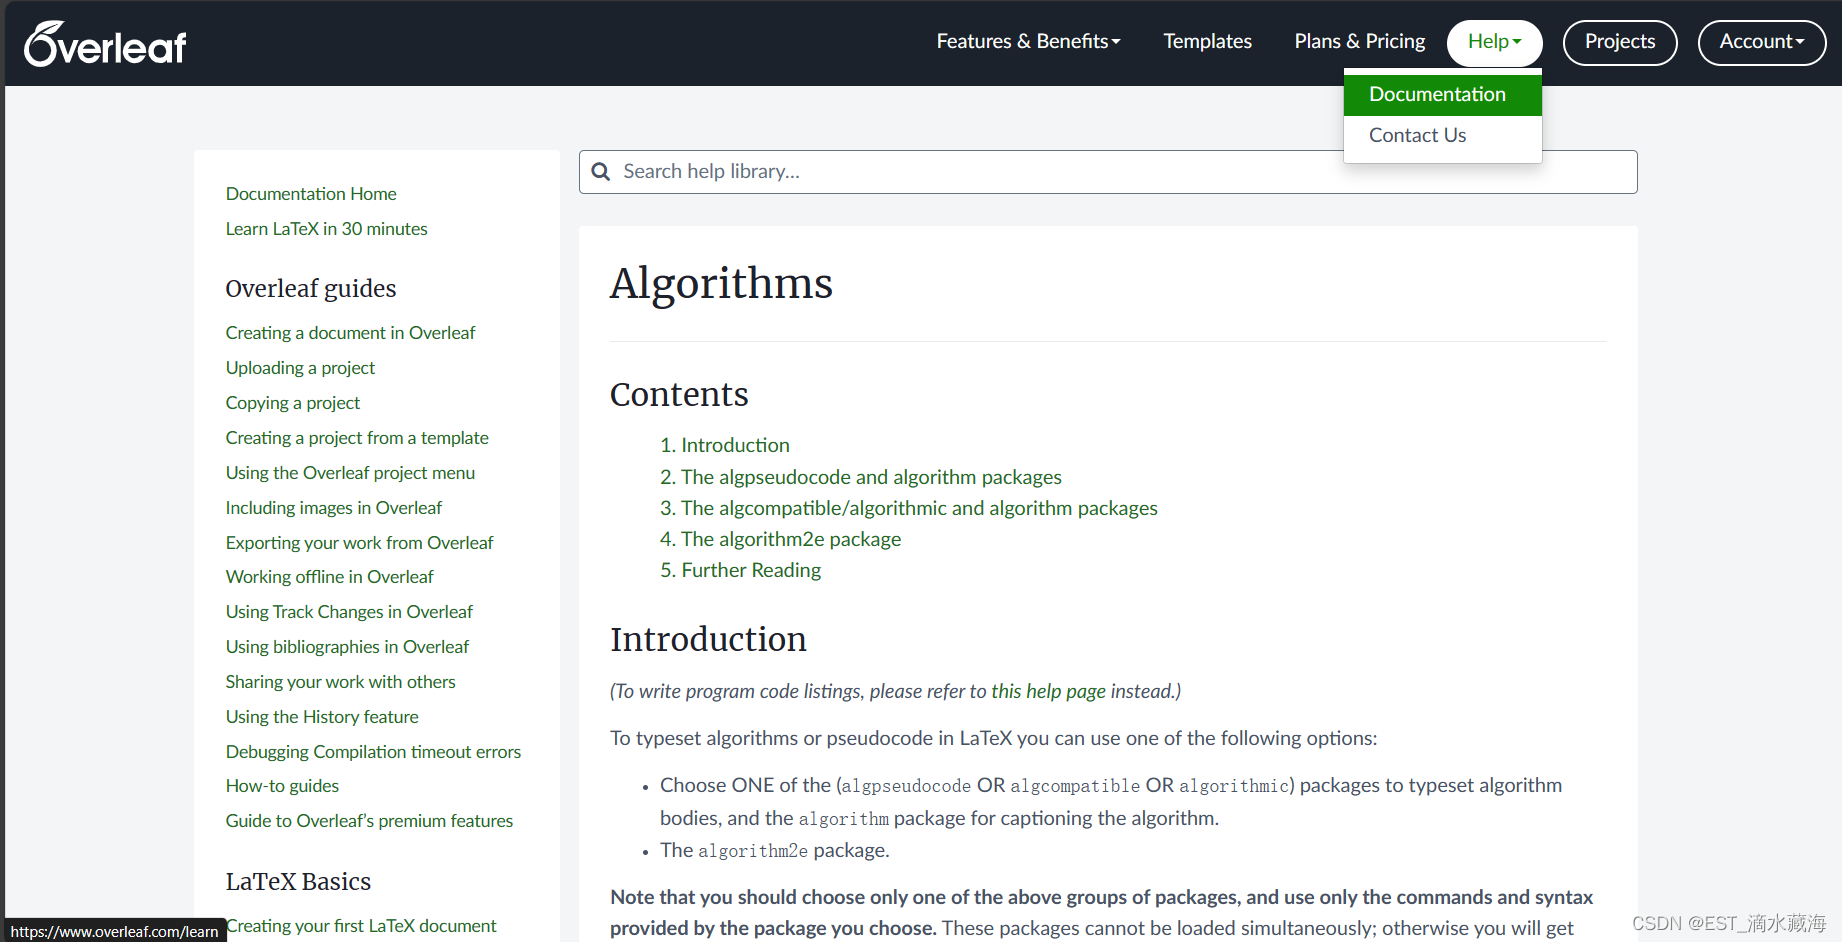Focus the Search help library field
The height and width of the screenshot is (942, 1842).
coord(1107,172)
